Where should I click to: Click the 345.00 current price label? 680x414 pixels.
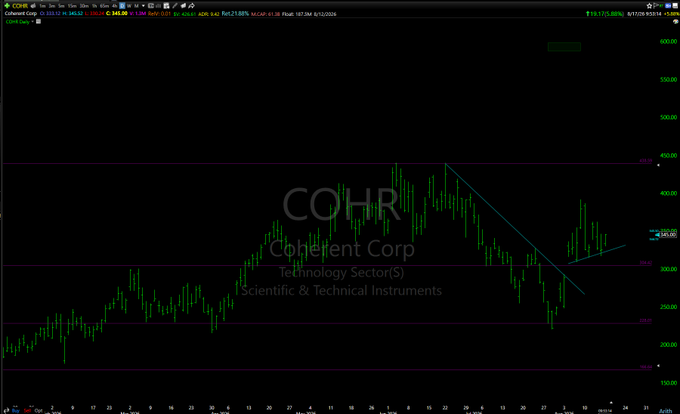coord(668,235)
